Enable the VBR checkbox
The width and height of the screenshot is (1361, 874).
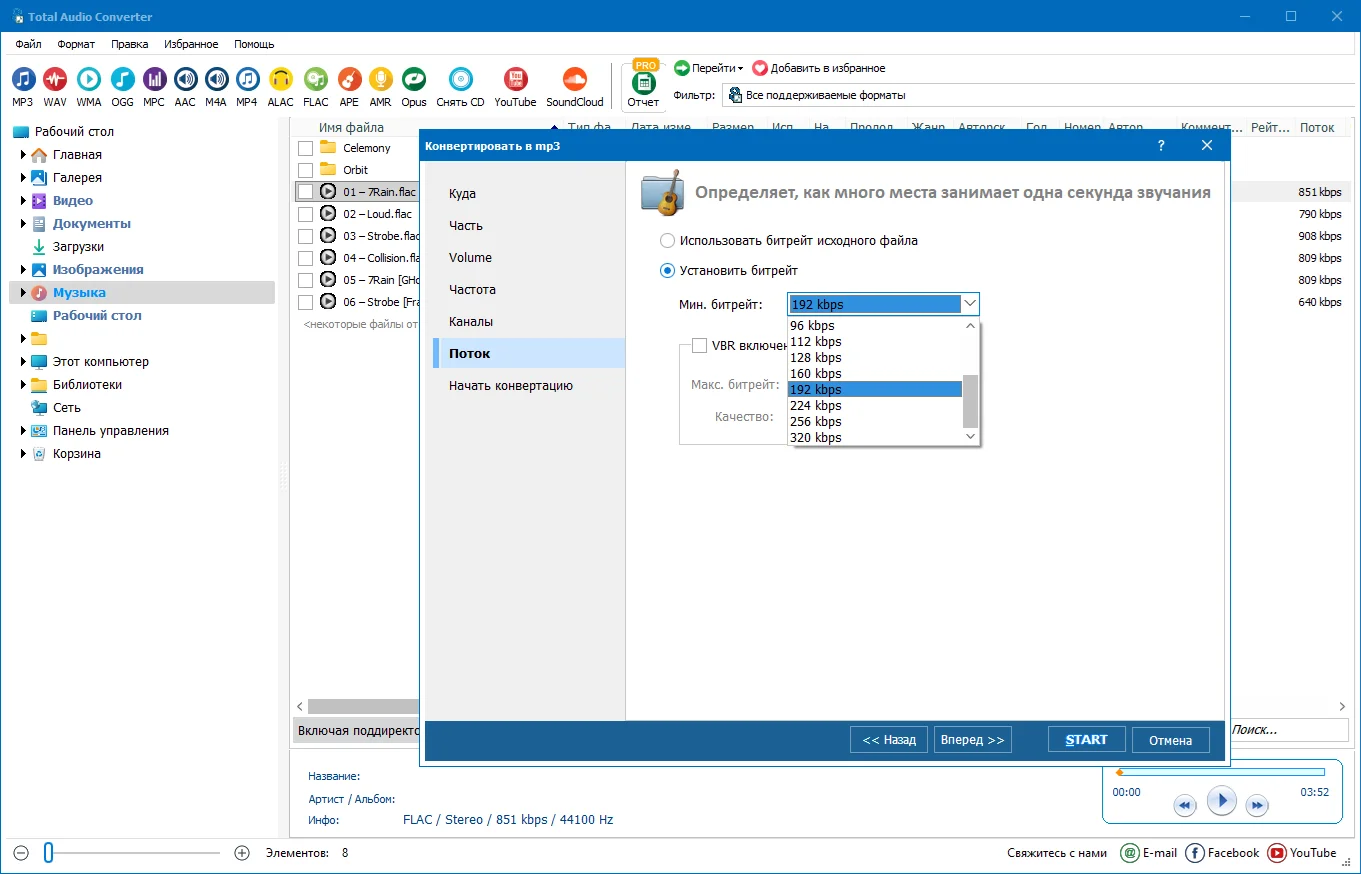(699, 346)
